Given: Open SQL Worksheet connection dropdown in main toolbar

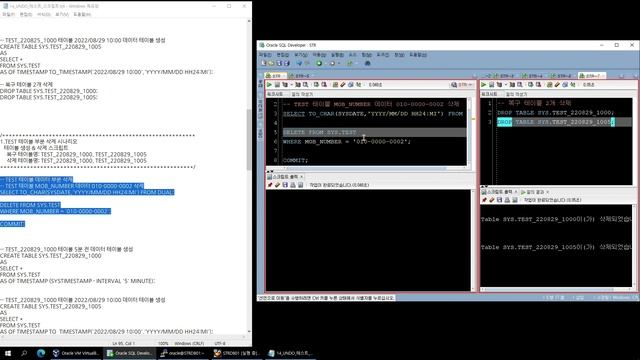Looking at the screenshot, I should pos(356,63).
